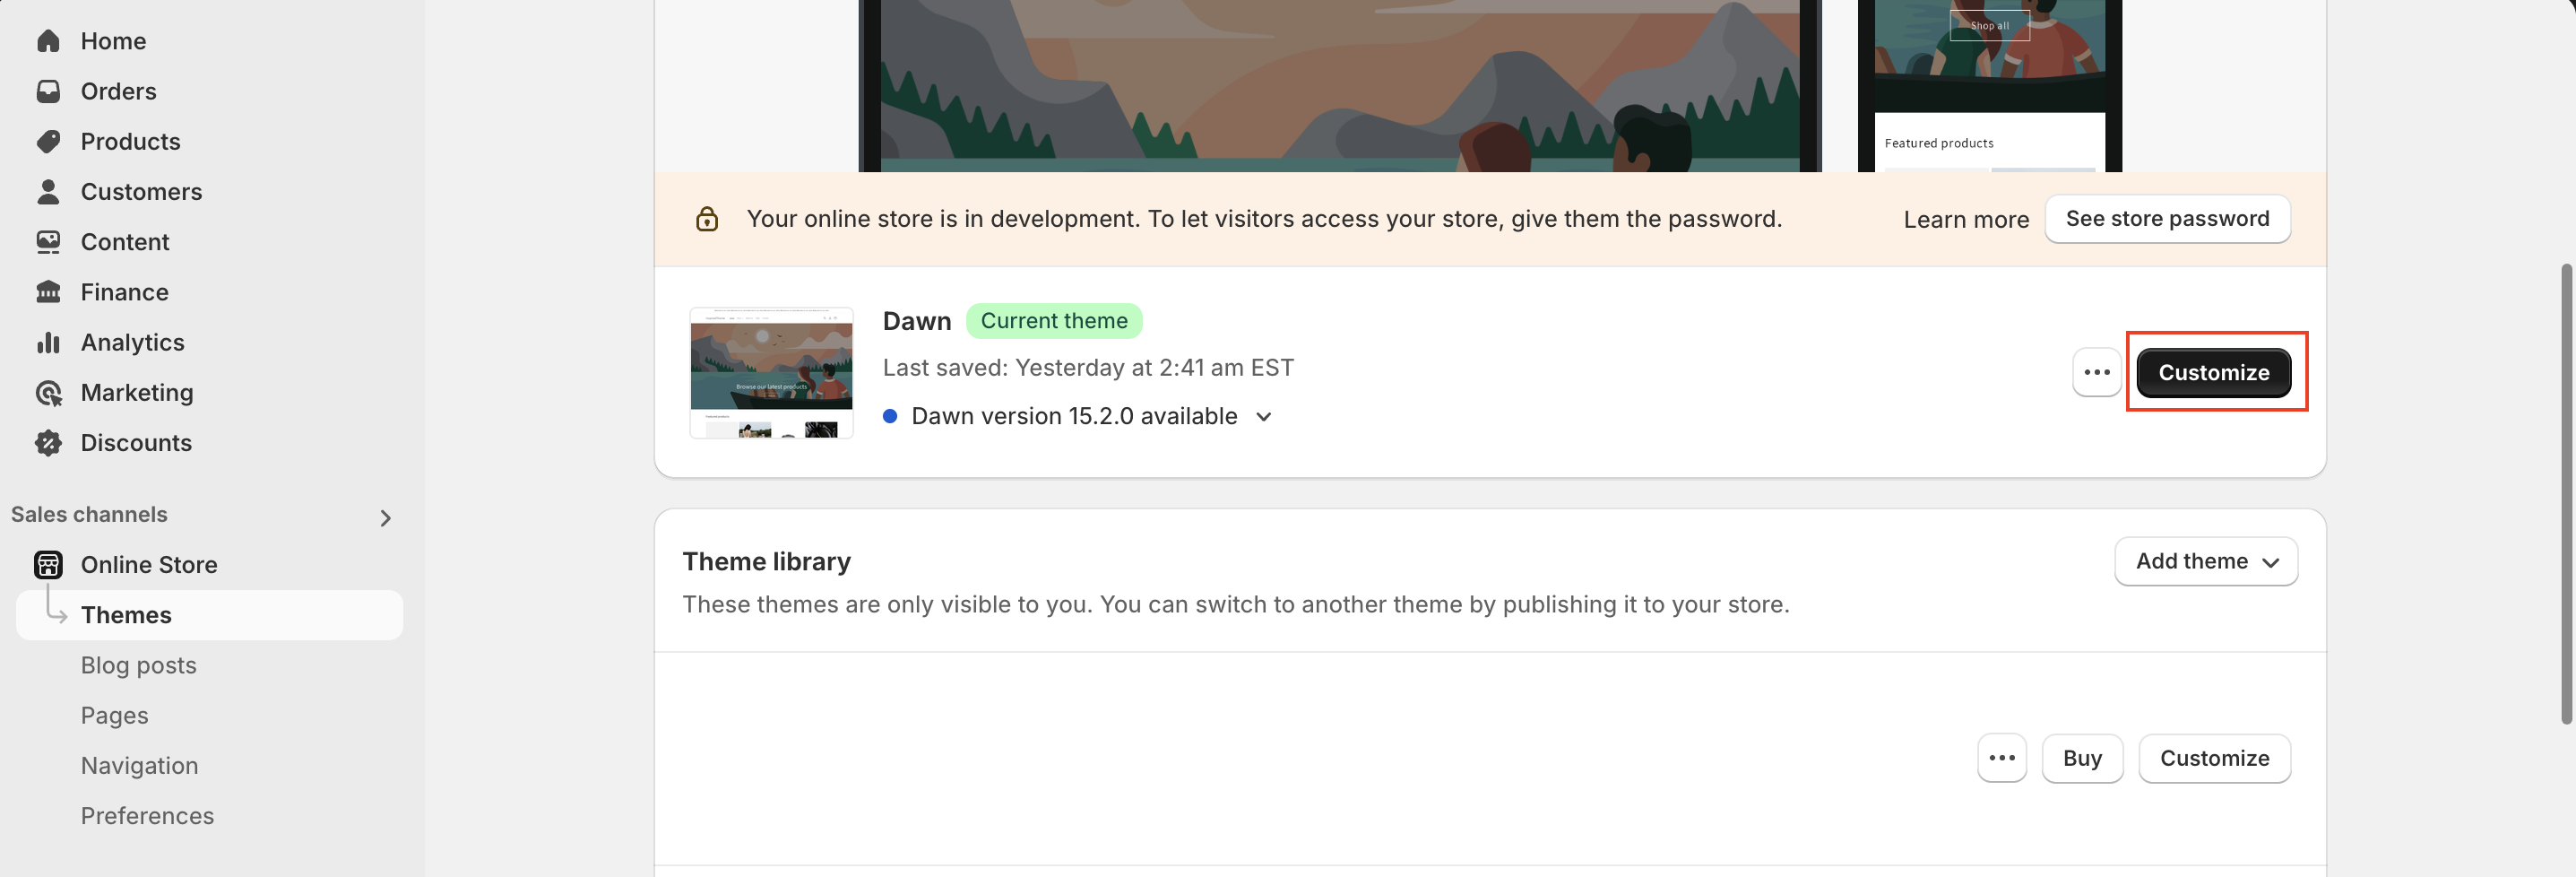Screen dimensions: 2576x877
Task: Click the Products tag icon
Action: tap(48, 141)
